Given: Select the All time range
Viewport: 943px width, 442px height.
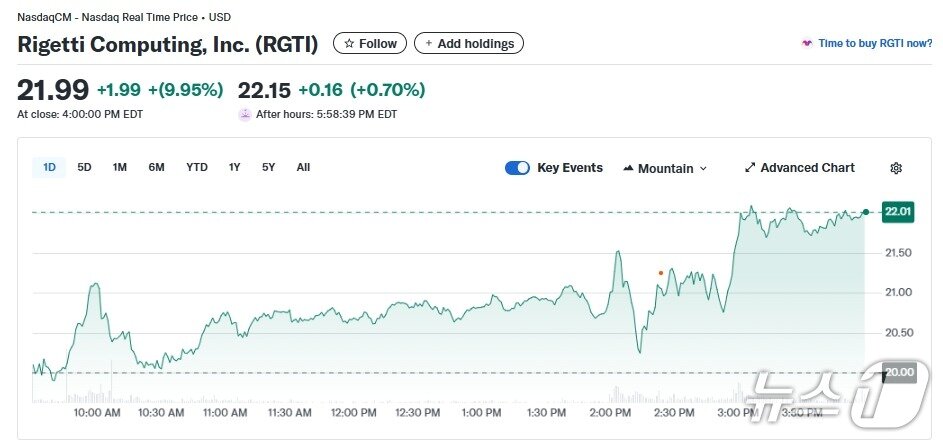Looking at the screenshot, I should [303, 167].
